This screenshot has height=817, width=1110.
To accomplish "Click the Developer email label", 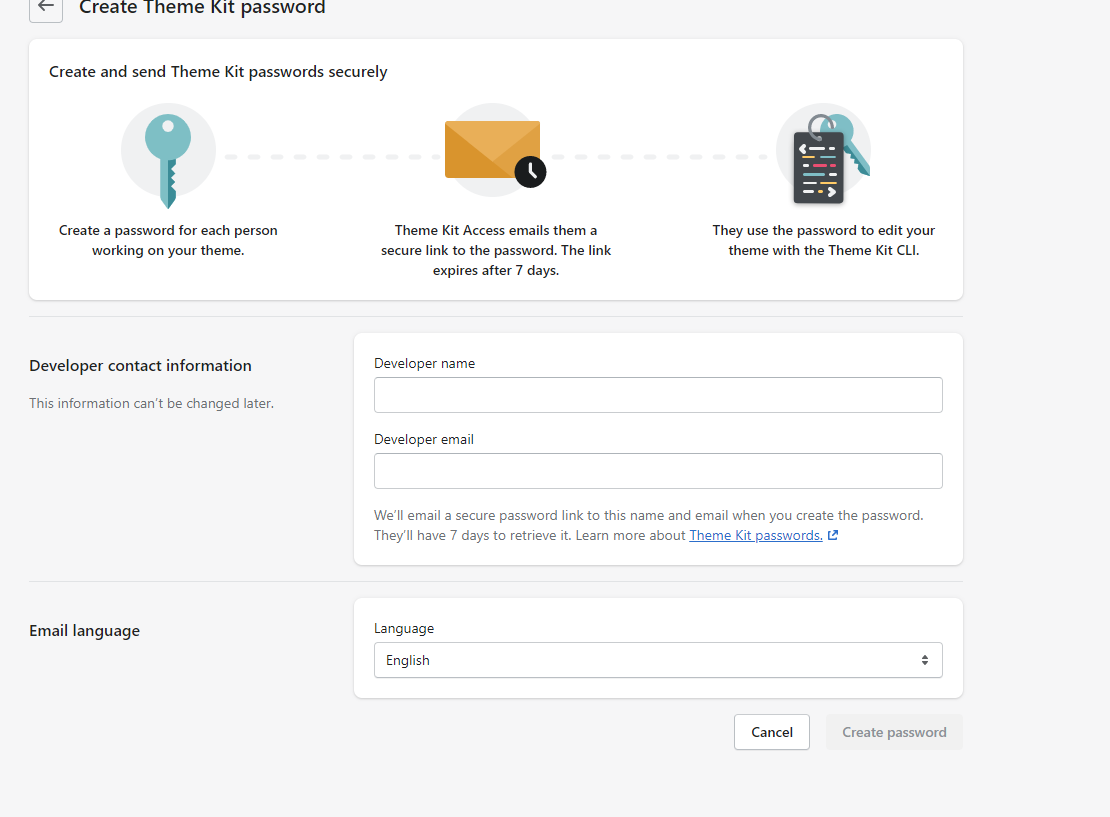I will 423,439.
